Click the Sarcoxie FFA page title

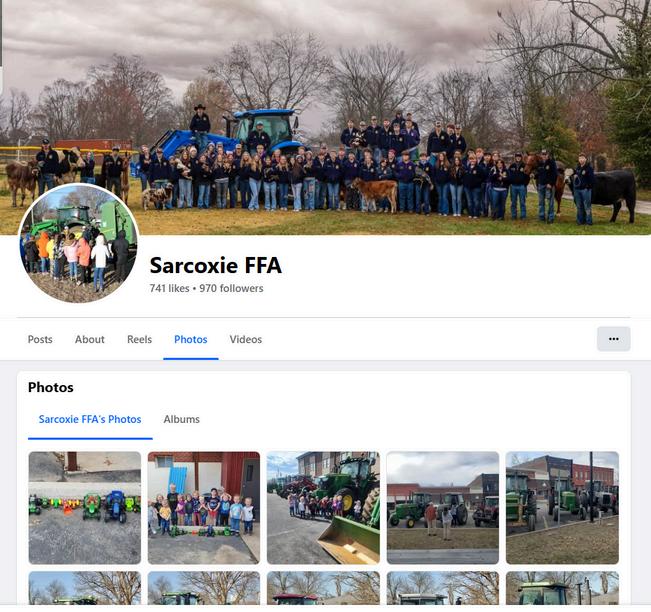[215, 265]
